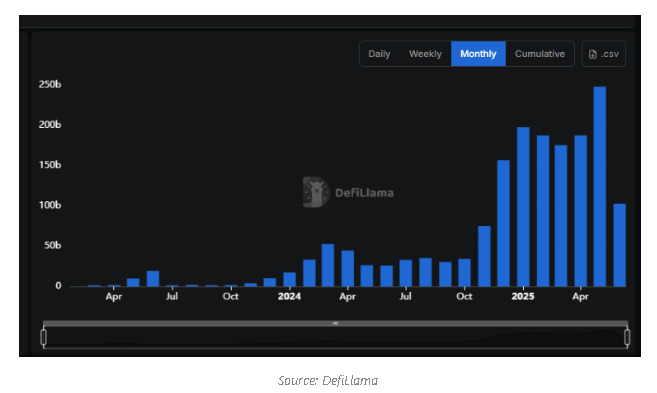Click the last bar around 100b

pos(619,245)
